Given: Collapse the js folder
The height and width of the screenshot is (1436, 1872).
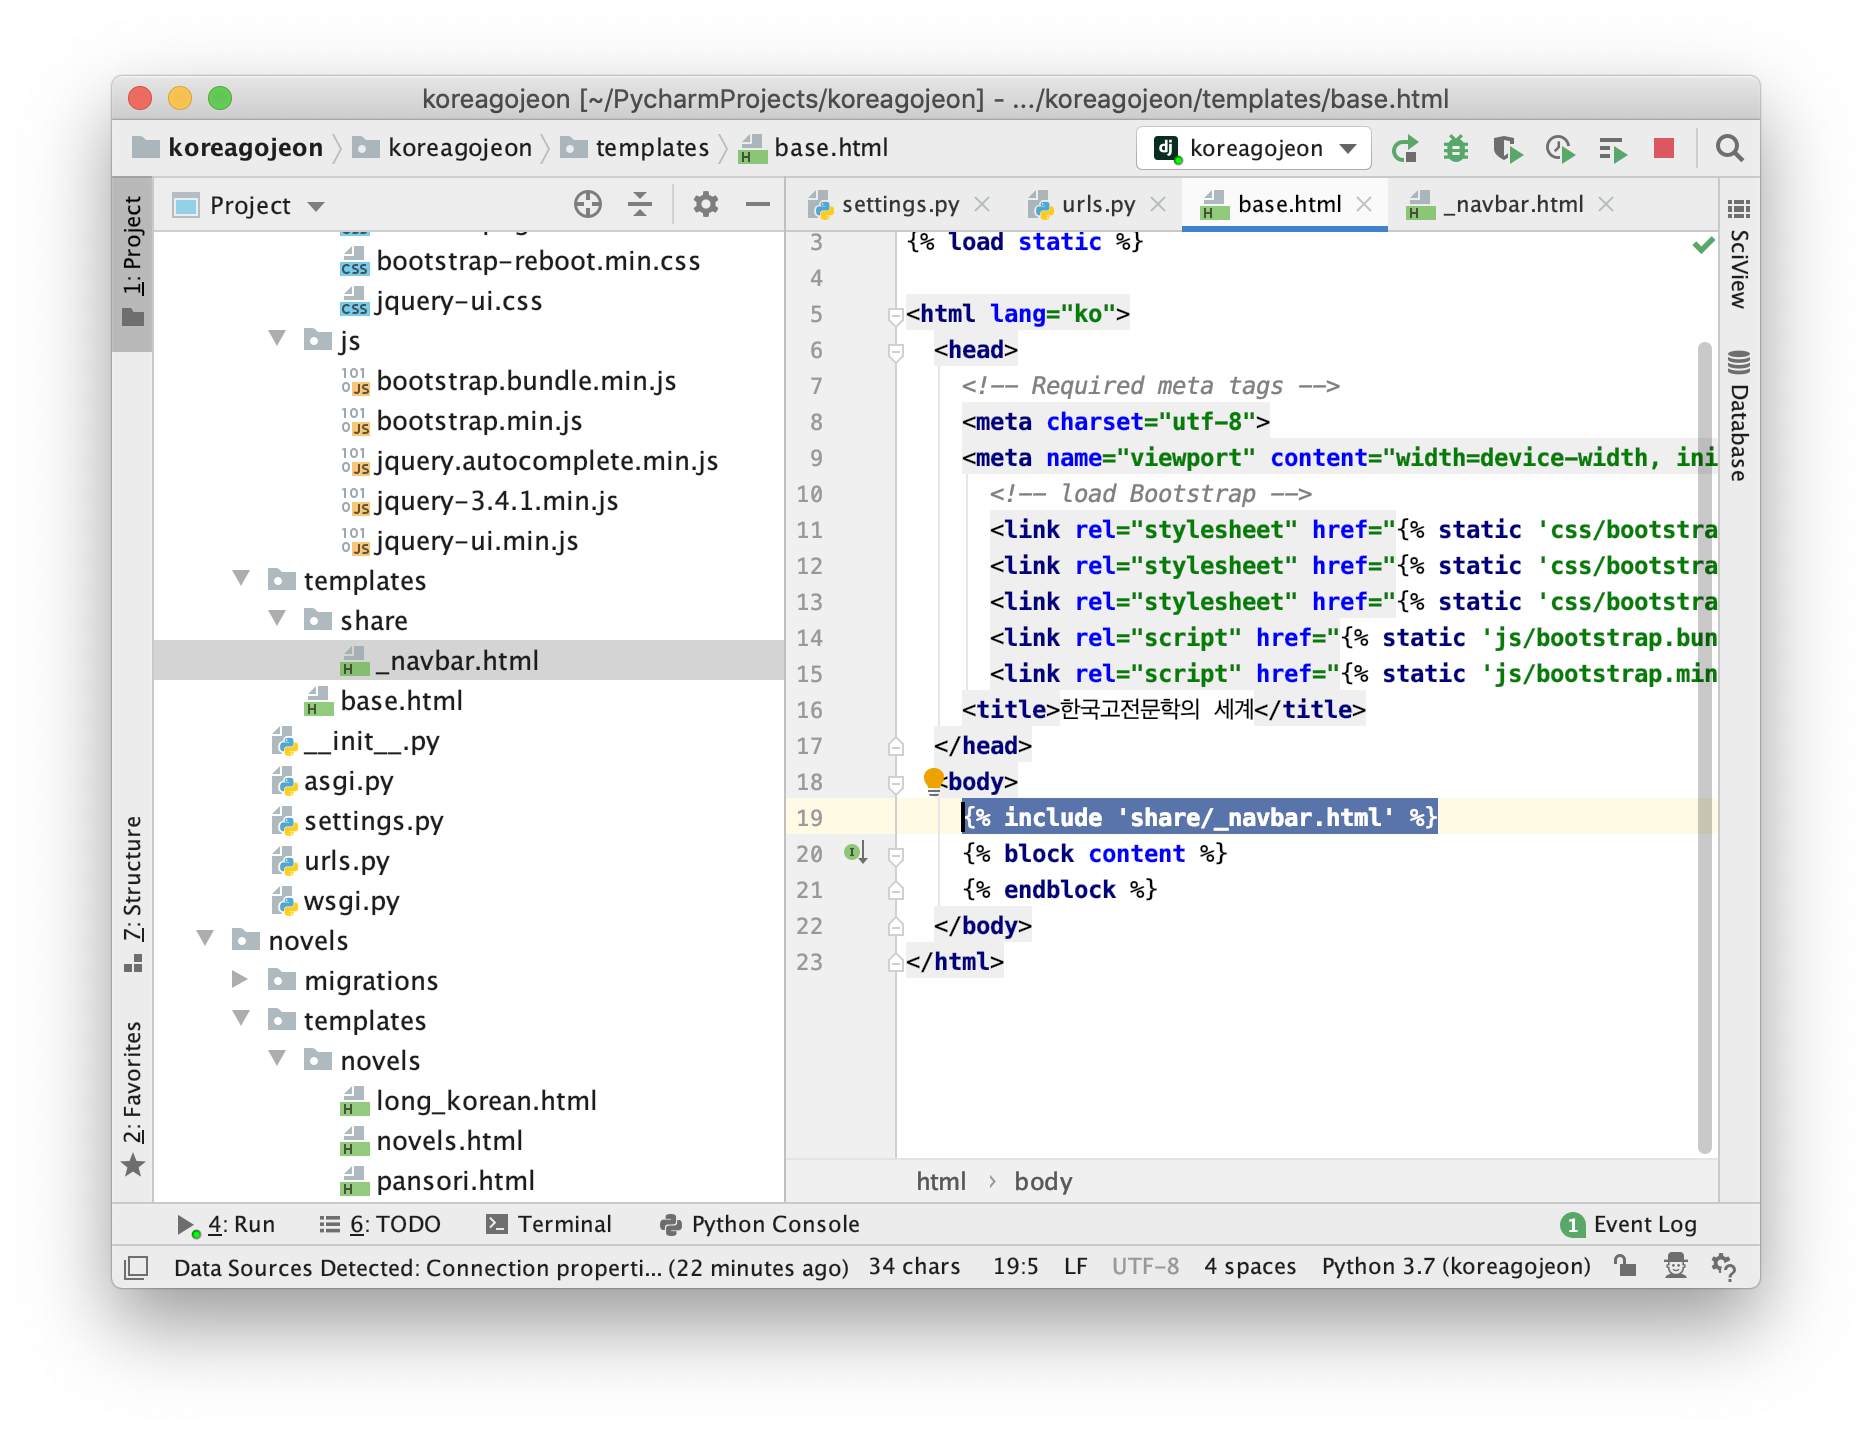Looking at the screenshot, I should tap(278, 339).
